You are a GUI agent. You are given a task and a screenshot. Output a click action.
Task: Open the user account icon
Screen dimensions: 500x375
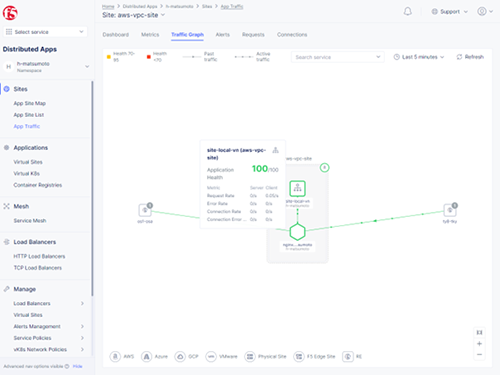pos(482,11)
